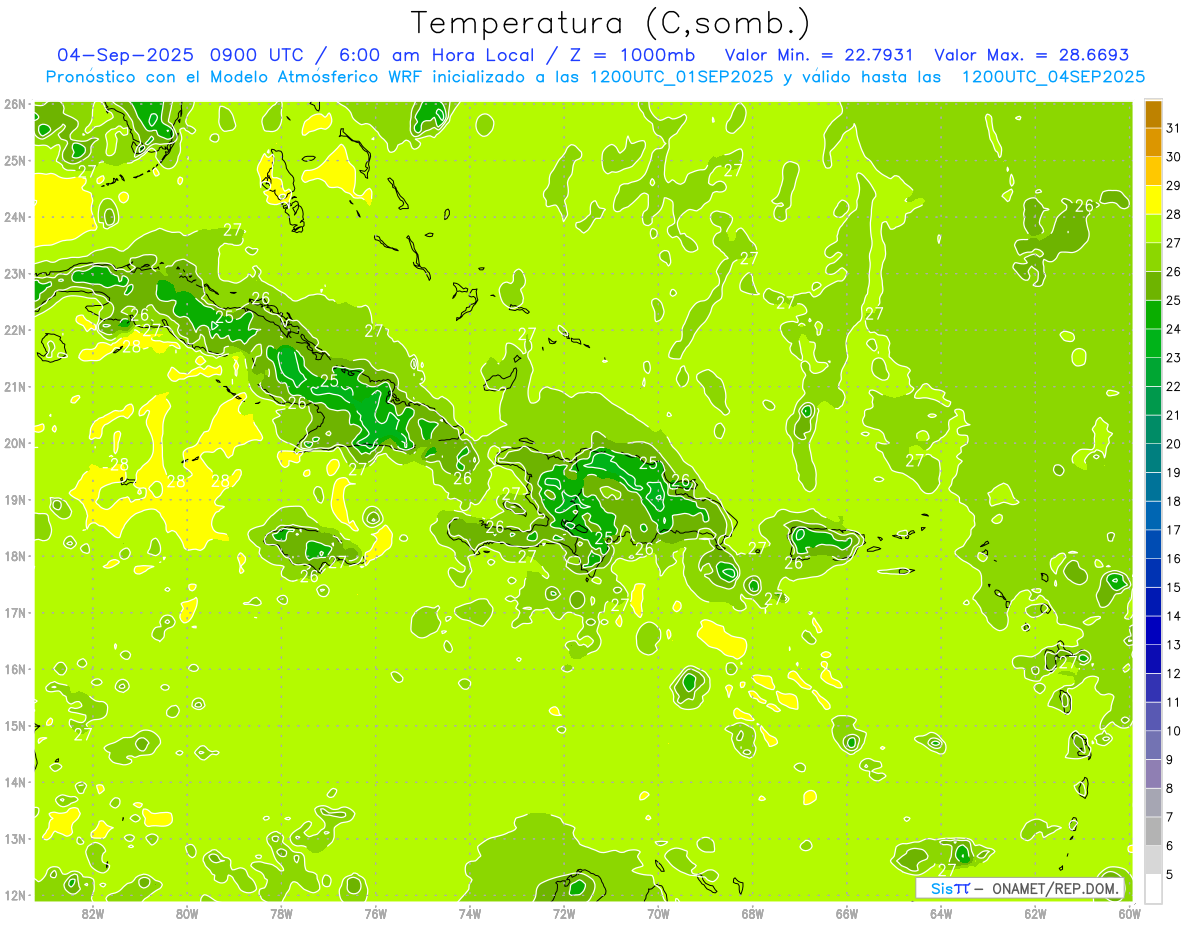The image size is (1200, 927).
Task: Pick the lime legend swatch between 27 and 28
Action: coord(1153,228)
